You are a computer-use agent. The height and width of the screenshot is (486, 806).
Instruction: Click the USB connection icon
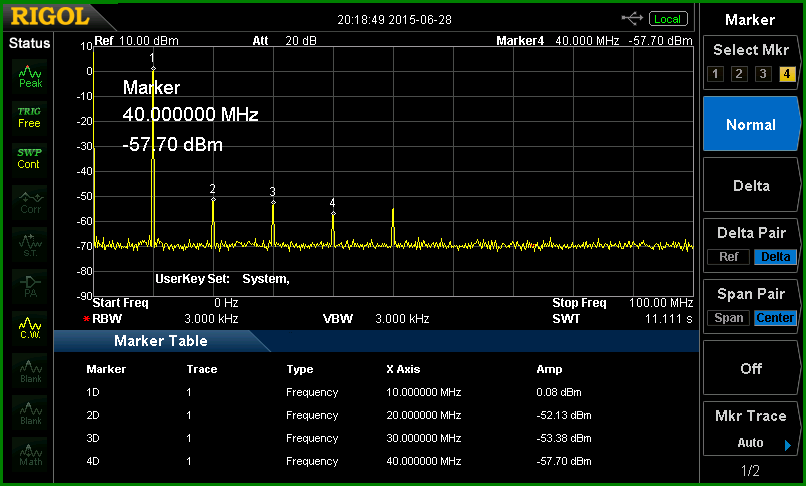[632, 19]
